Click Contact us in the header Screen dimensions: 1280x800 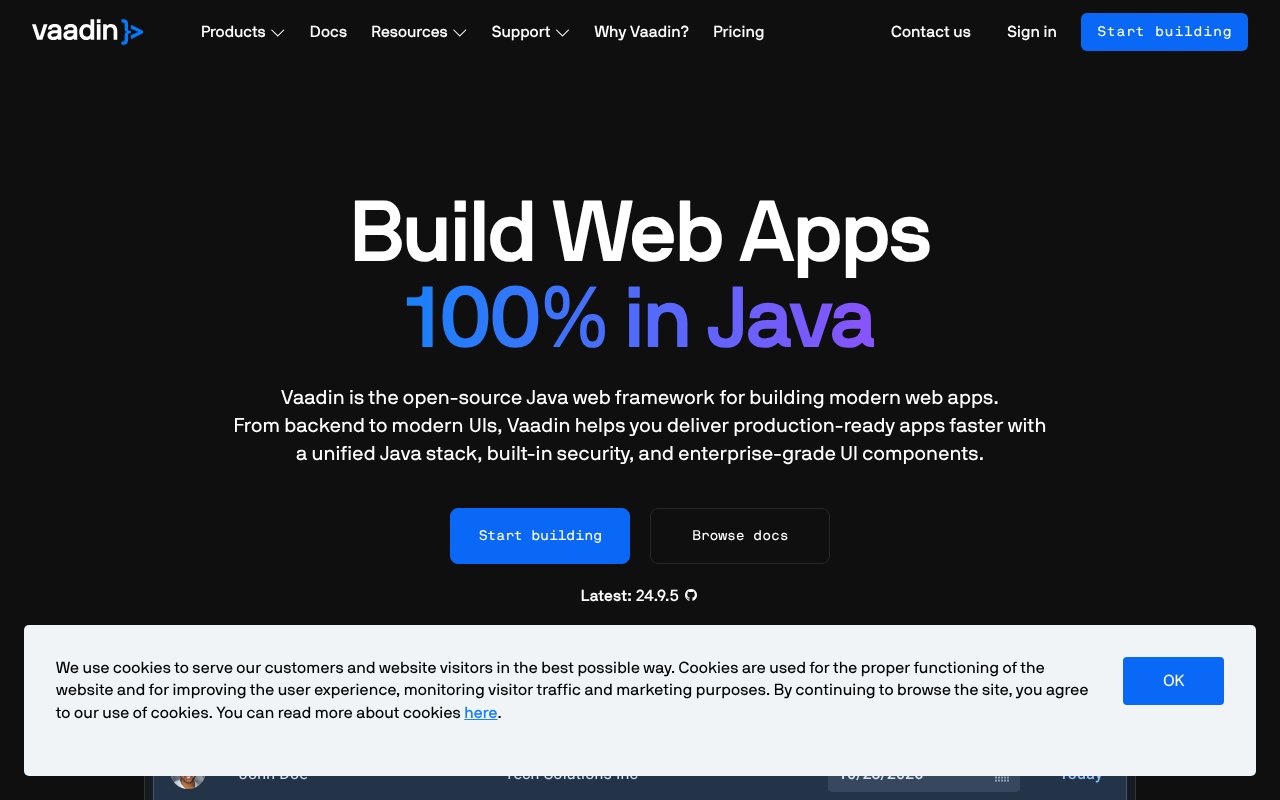point(930,32)
